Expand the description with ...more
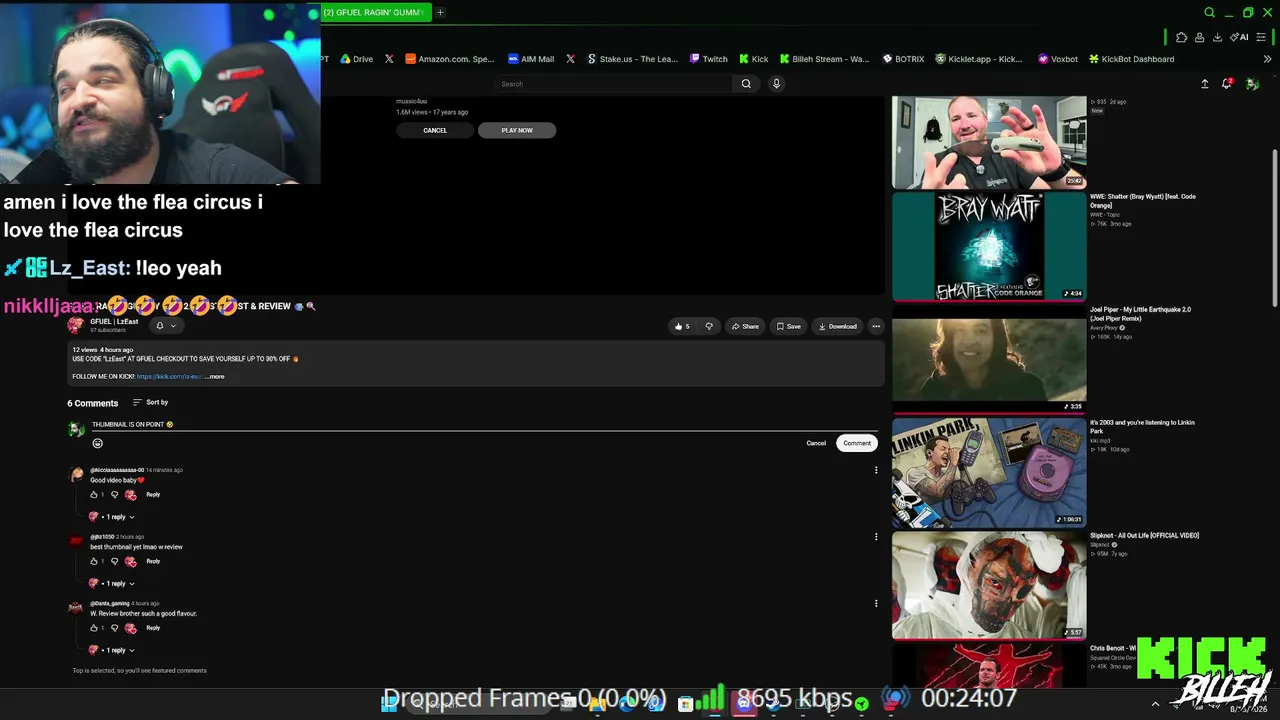Image resolution: width=1280 pixels, height=720 pixels. (215, 377)
